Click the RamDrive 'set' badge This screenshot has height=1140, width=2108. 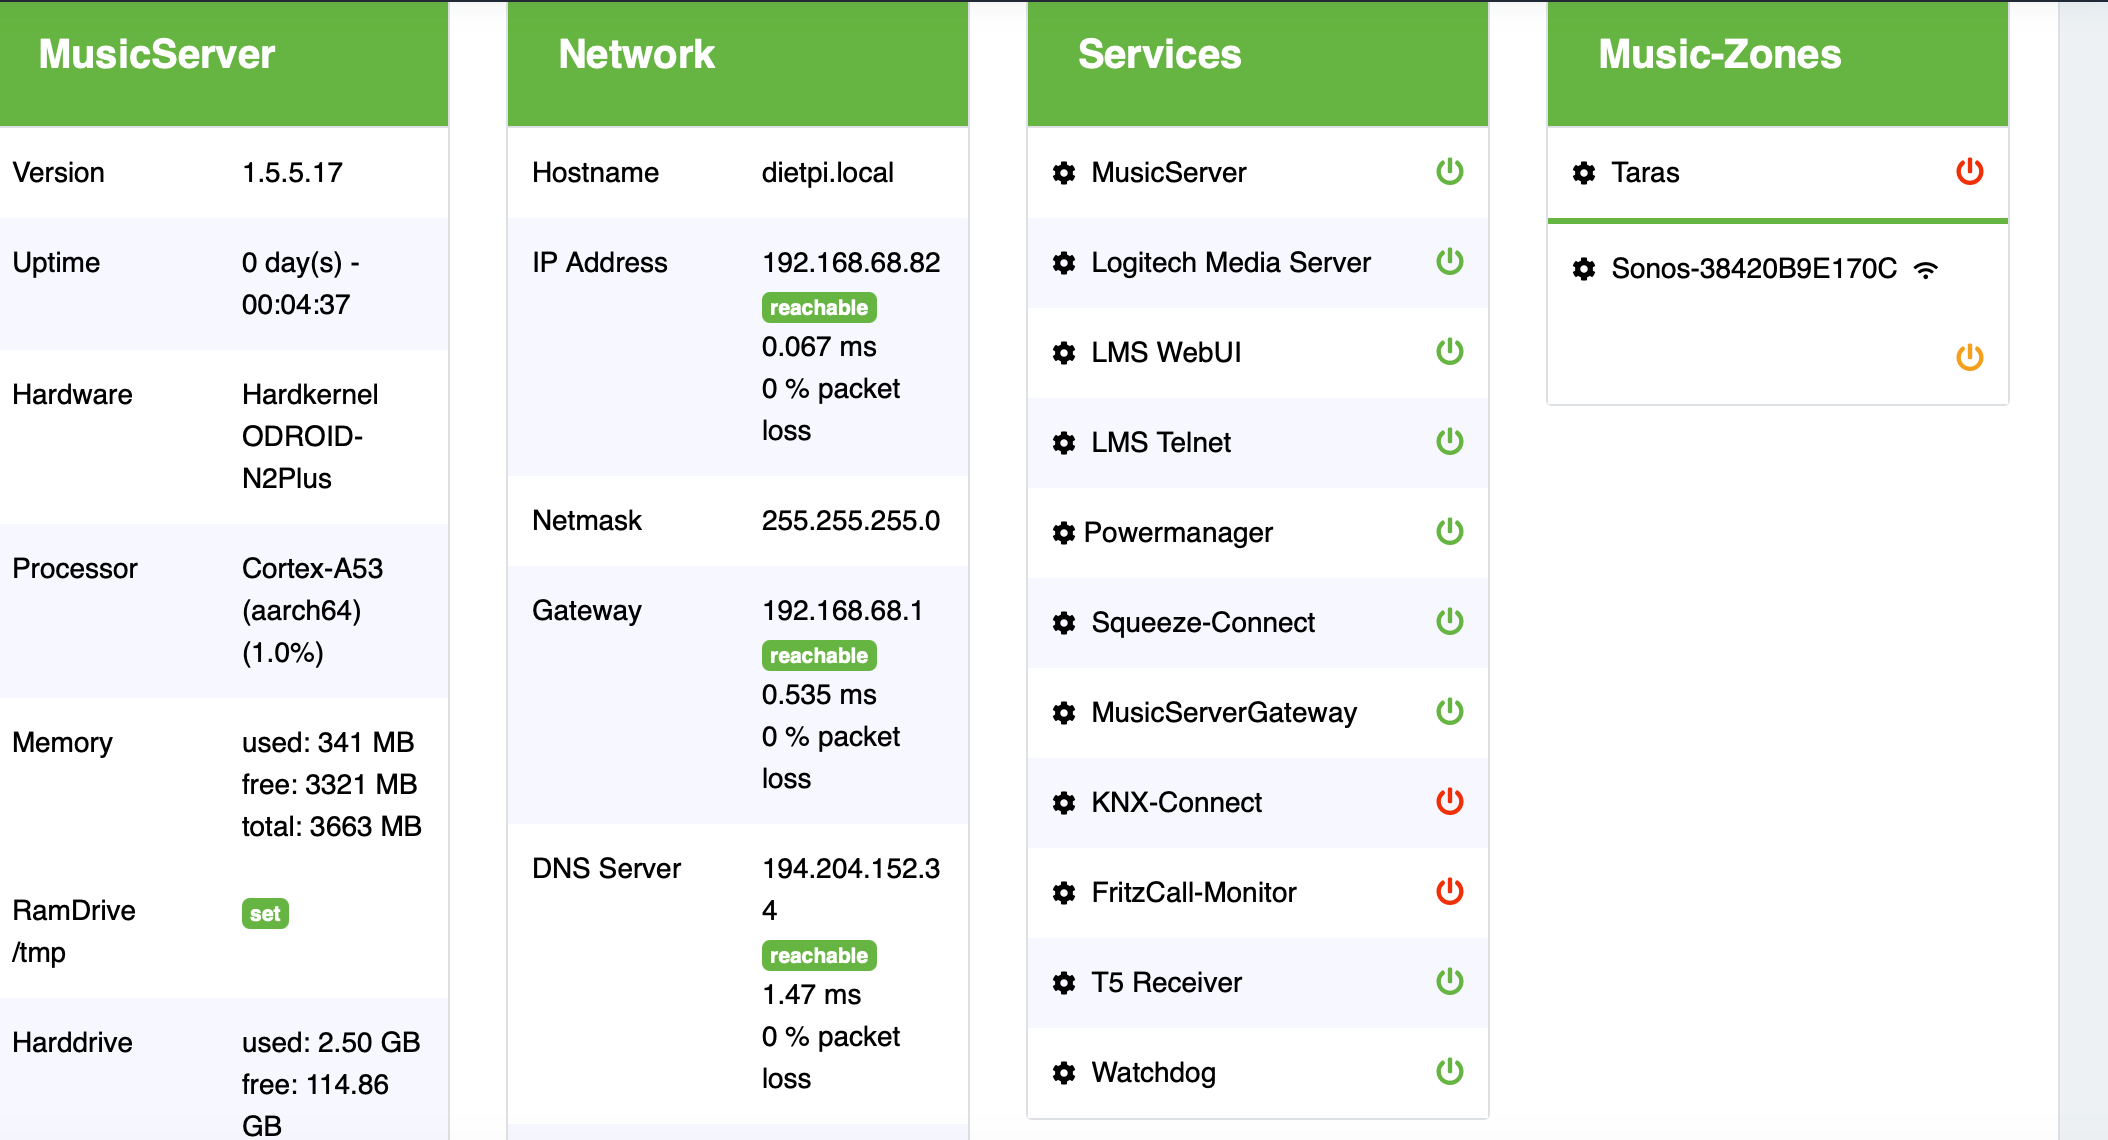(x=265, y=913)
